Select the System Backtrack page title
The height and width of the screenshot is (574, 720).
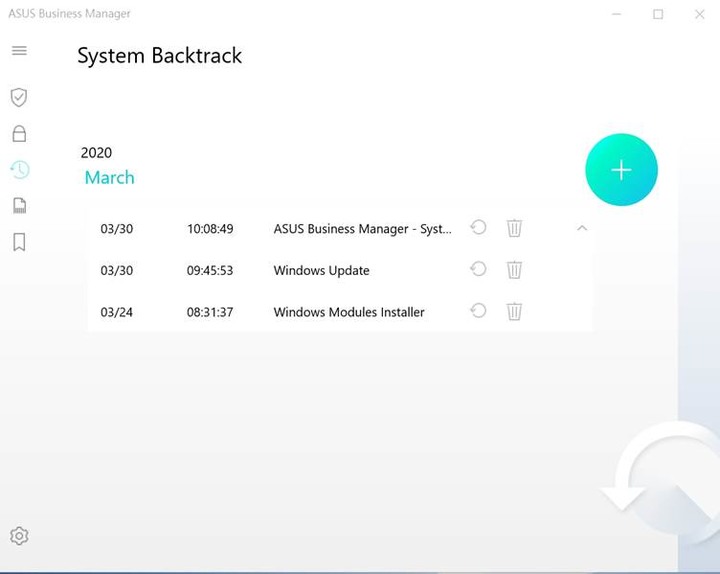tap(159, 56)
